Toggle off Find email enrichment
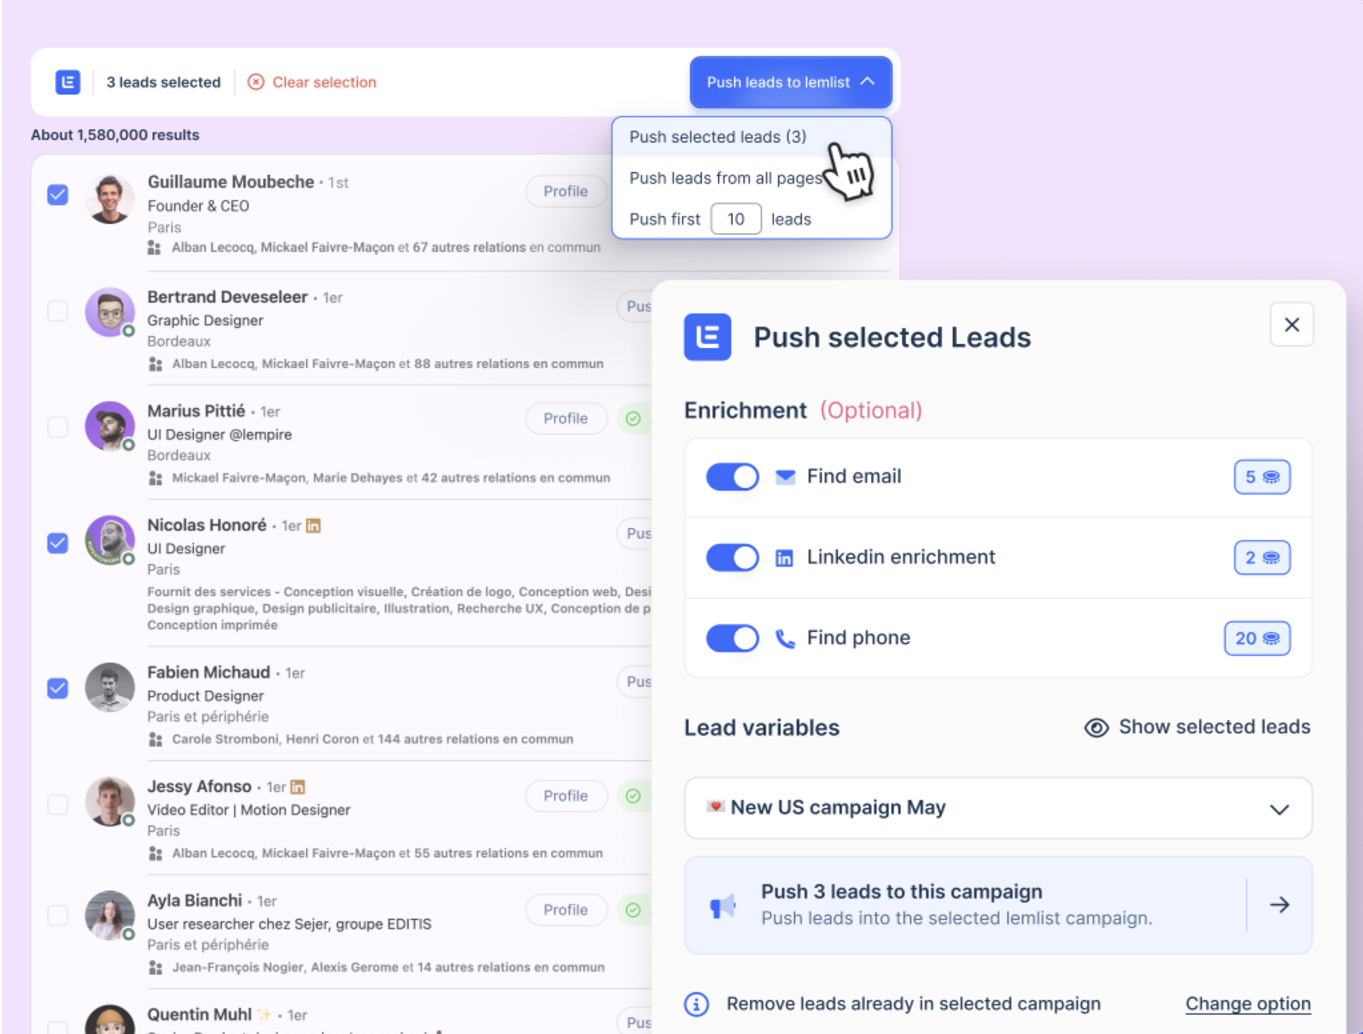The width and height of the screenshot is (1363, 1034). pos(732,477)
